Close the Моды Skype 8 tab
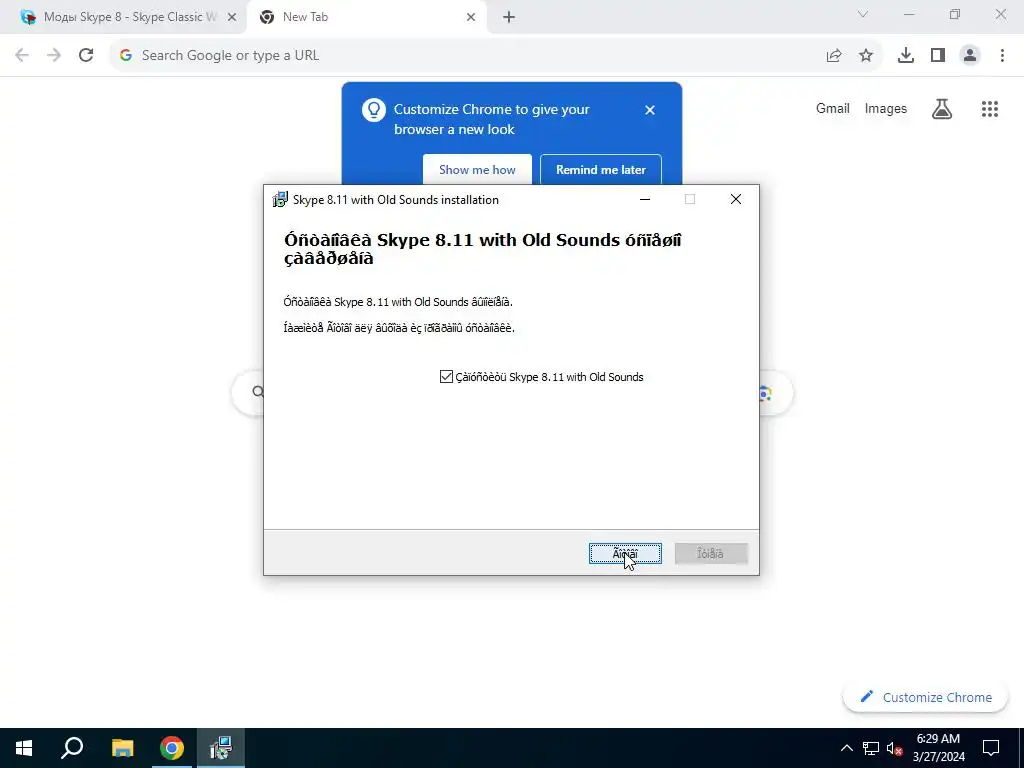The image size is (1024, 768). pyautogui.click(x=232, y=18)
